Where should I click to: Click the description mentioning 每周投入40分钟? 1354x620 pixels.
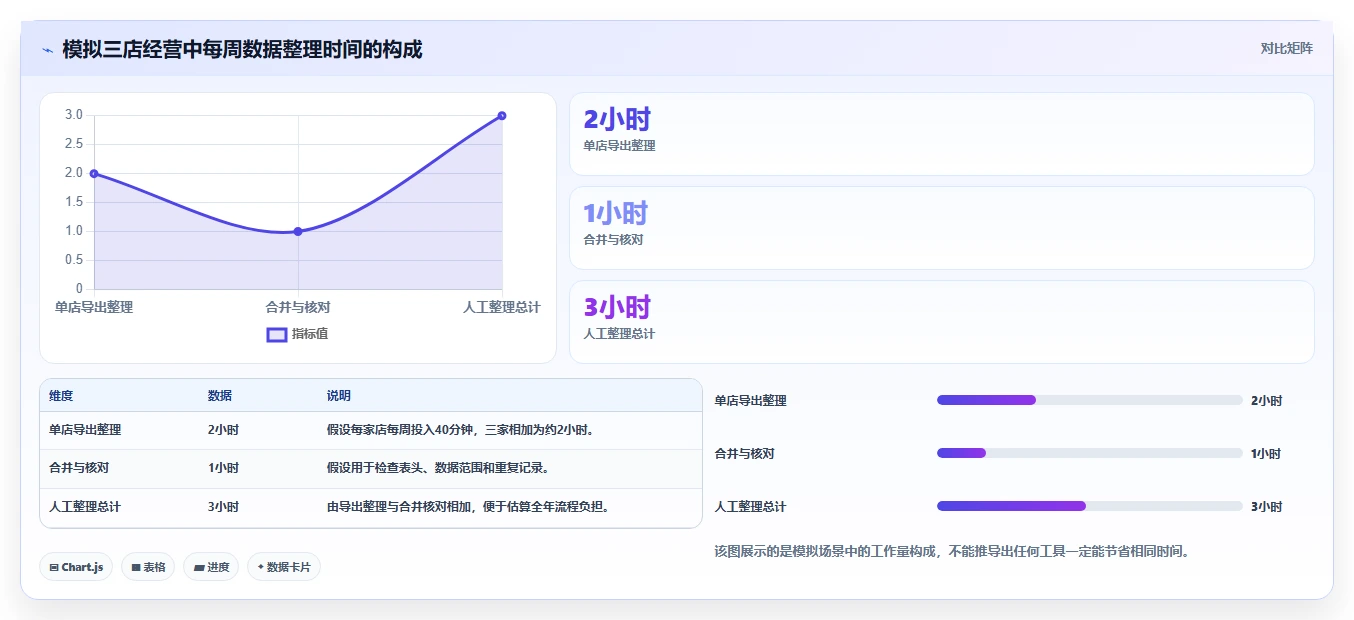[461, 430]
